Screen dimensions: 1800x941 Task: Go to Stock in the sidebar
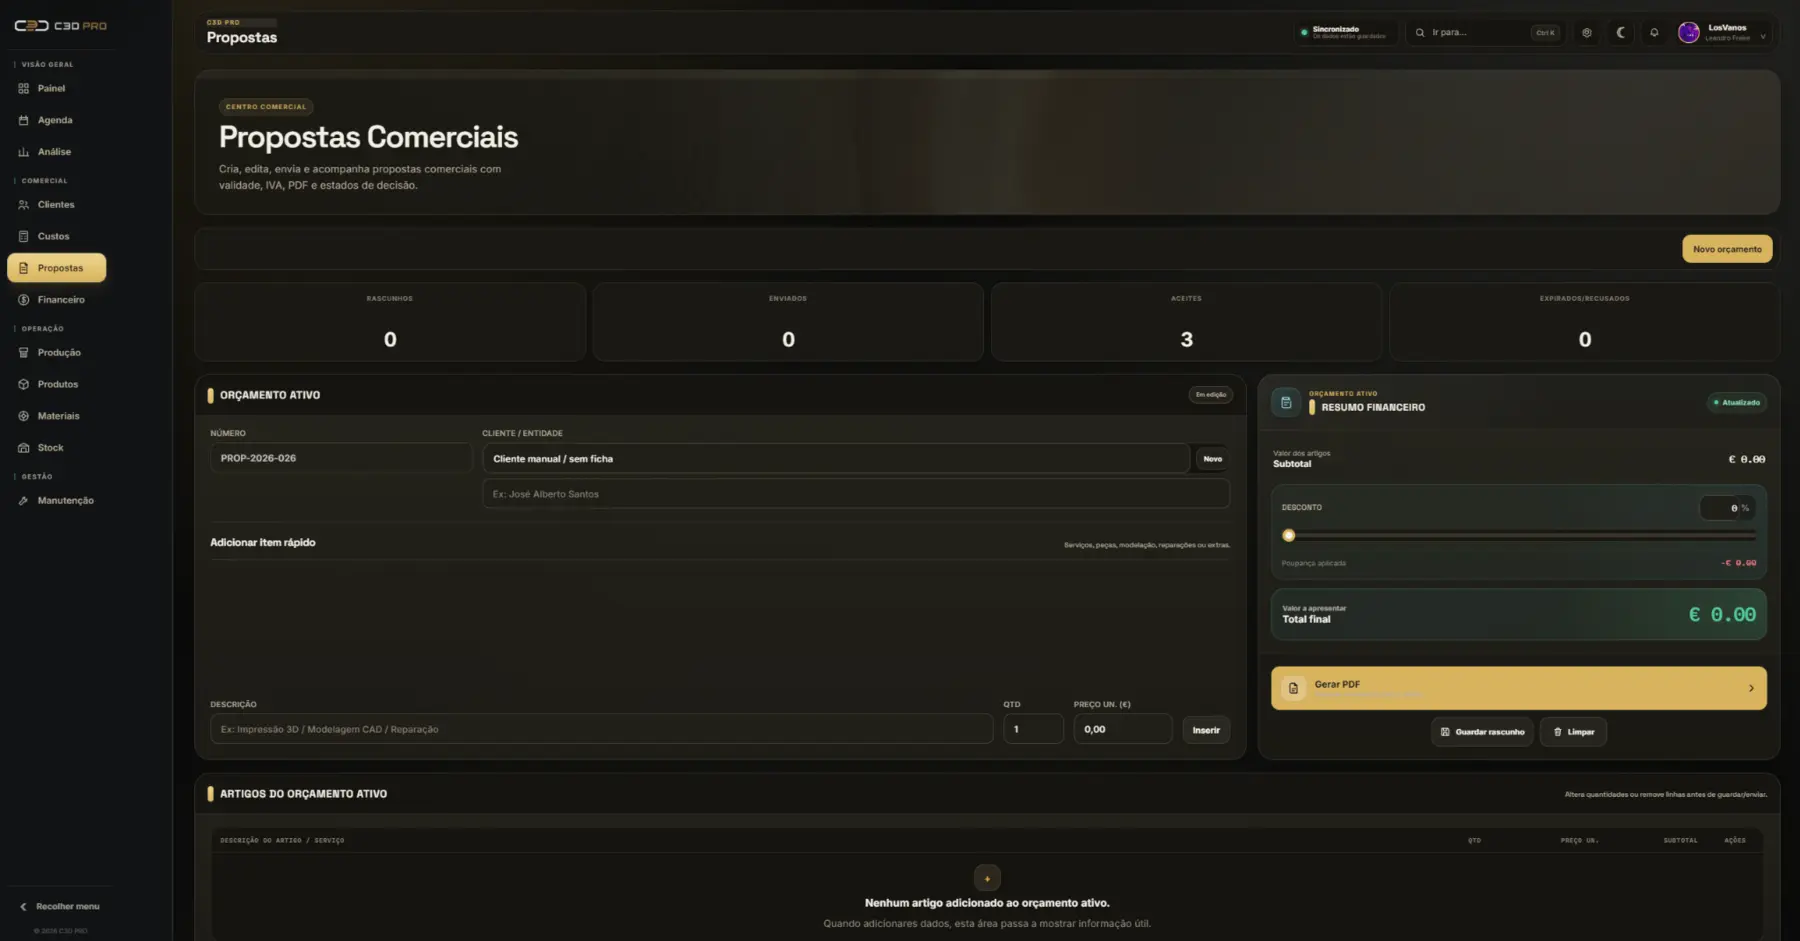[x=57, y=448]
